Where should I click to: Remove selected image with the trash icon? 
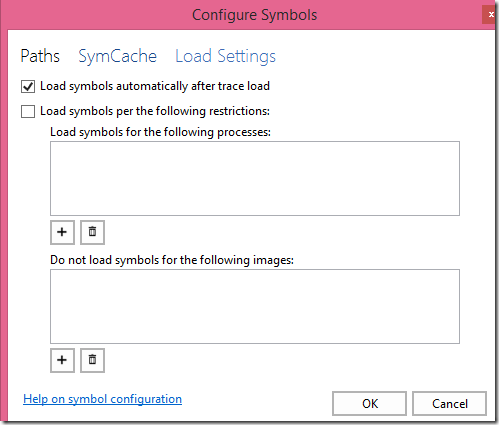(92, 360)
